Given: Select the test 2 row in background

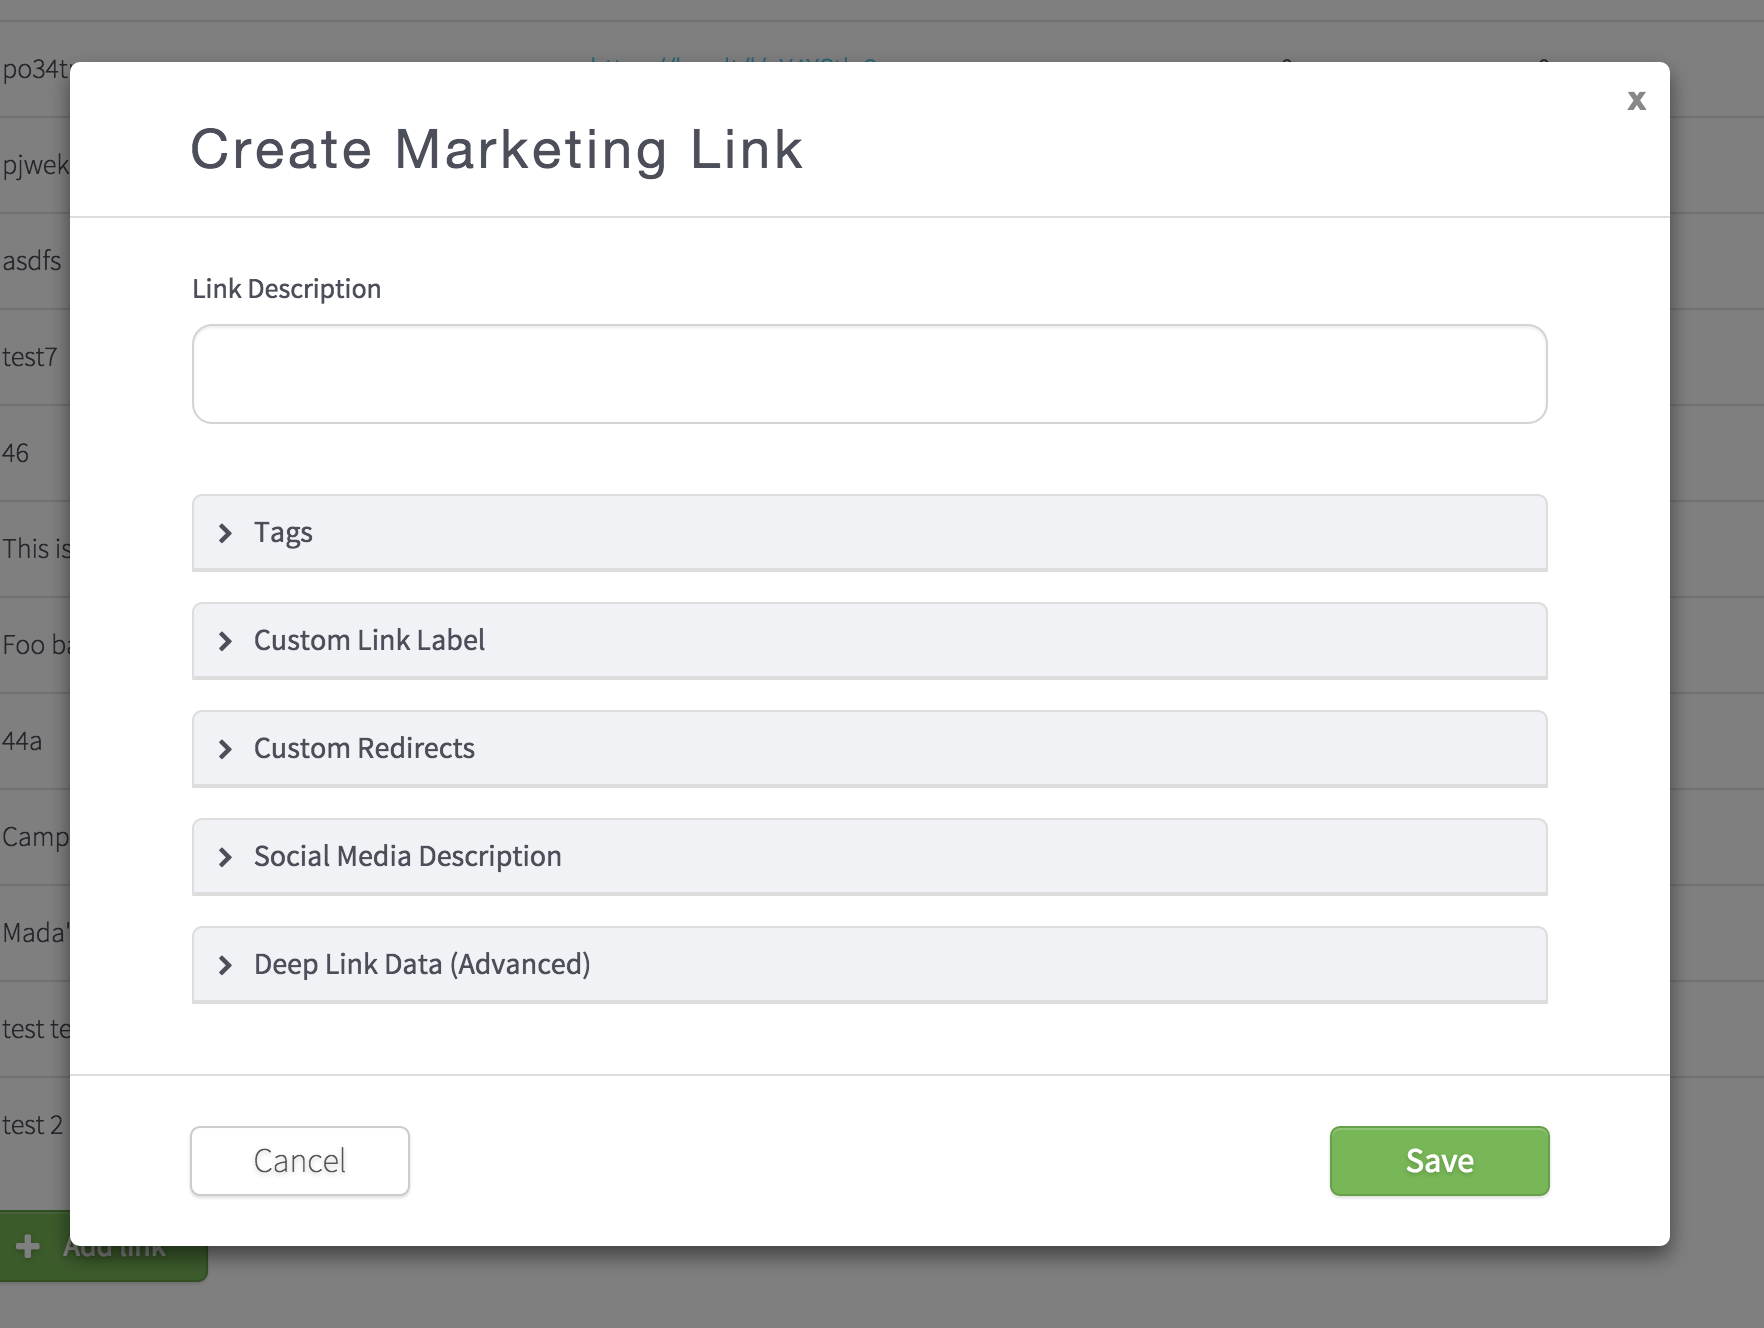Looking at the screenshot, I should point(33,1125).
